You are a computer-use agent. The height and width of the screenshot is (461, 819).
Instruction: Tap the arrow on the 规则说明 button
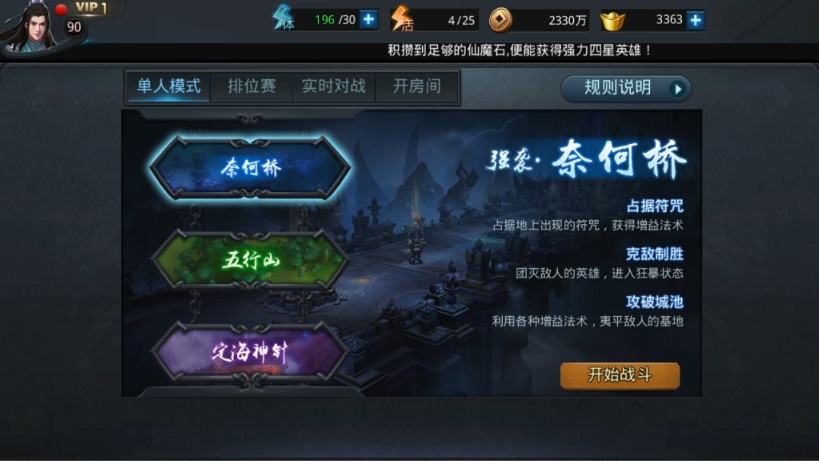click(677, 89)
